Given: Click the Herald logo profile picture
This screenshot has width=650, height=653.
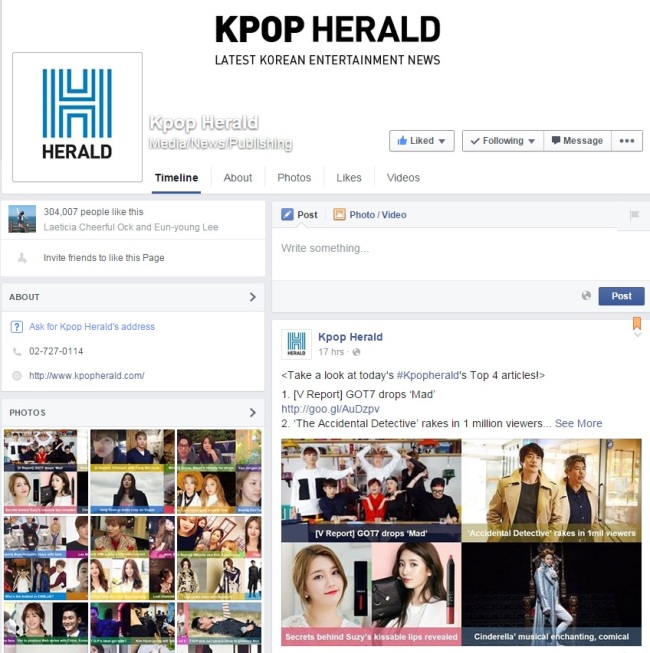Looking at the screenshot, I should pos(77,117).
